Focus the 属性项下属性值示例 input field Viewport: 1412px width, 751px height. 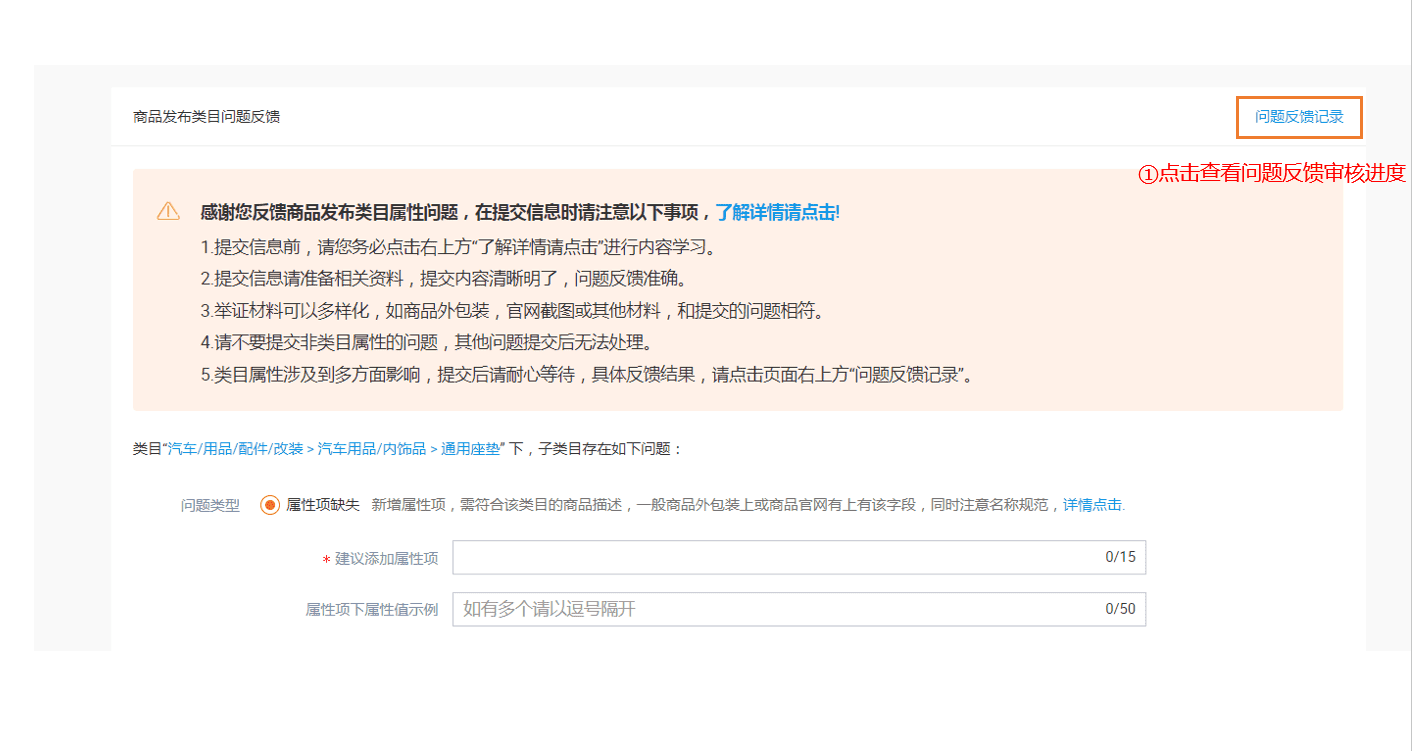click(x=799, y=609)
